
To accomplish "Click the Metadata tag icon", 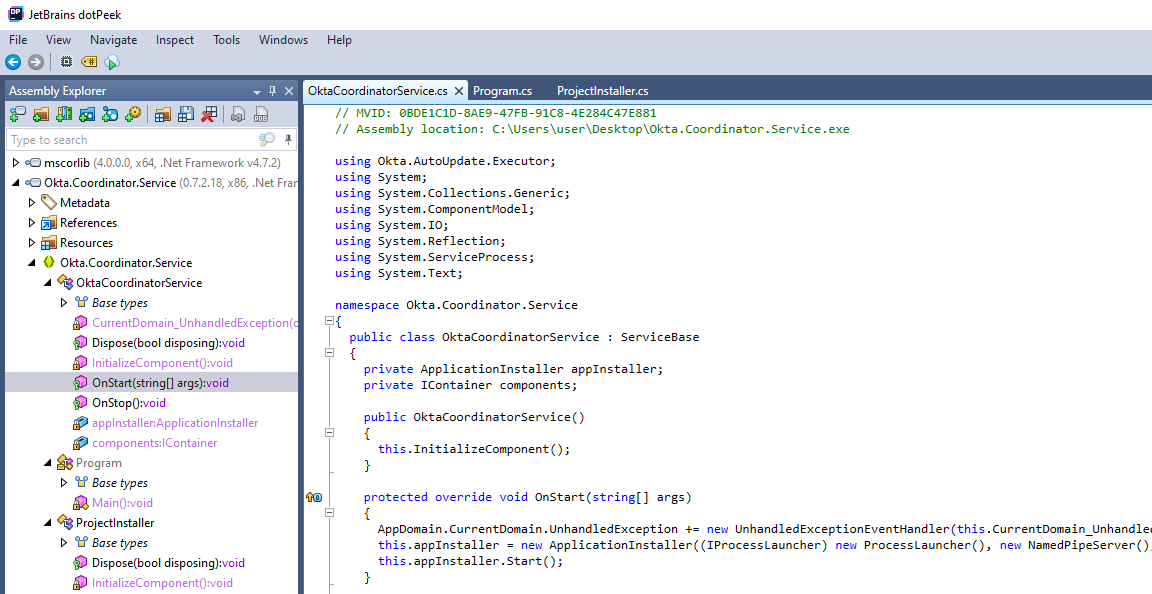I will coord(48,202).
